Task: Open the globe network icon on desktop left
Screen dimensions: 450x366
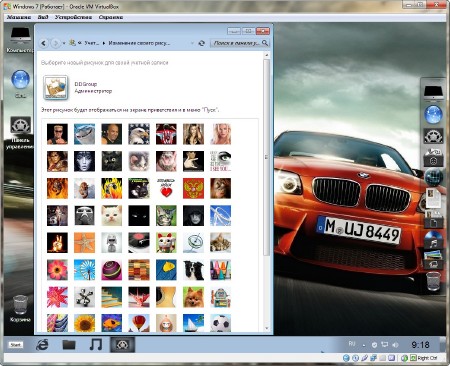Action: point(20,83)
